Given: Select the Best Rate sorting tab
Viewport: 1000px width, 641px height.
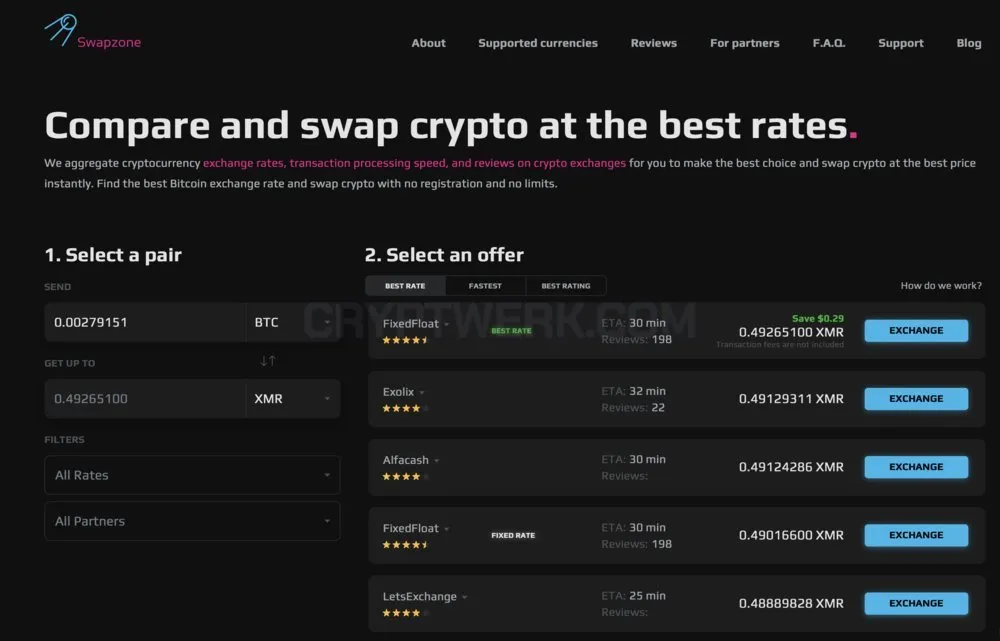Looking at the screenshot, I should click(x=405, y=286).
